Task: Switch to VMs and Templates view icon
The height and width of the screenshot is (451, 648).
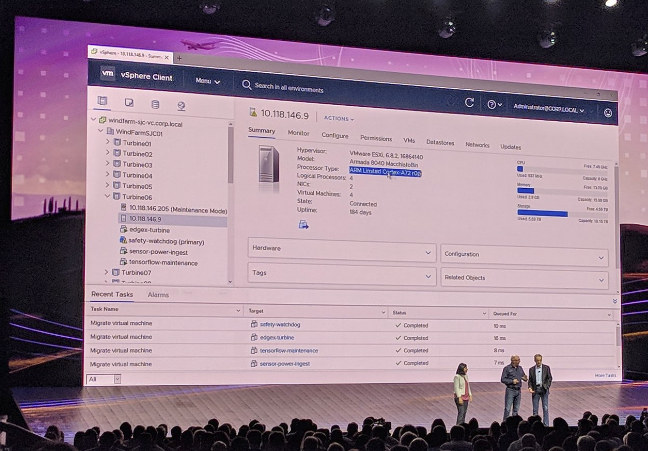Action: (129, 103)
